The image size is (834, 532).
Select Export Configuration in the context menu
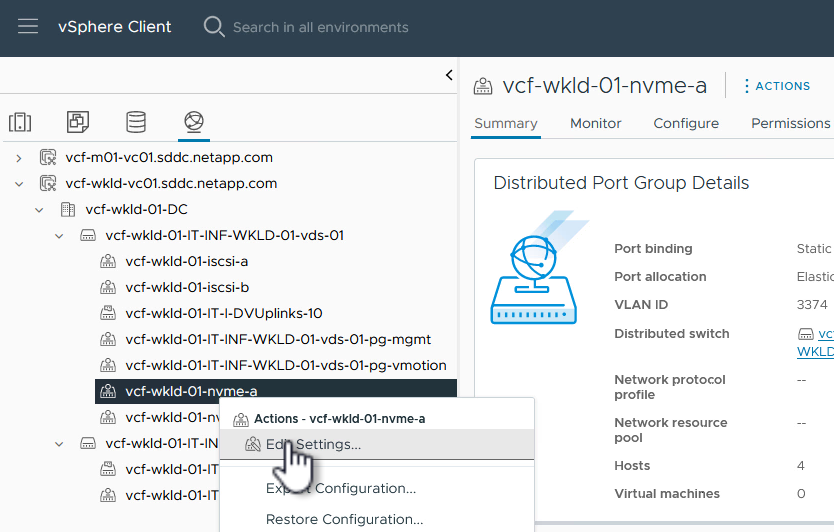pos(340,489)
